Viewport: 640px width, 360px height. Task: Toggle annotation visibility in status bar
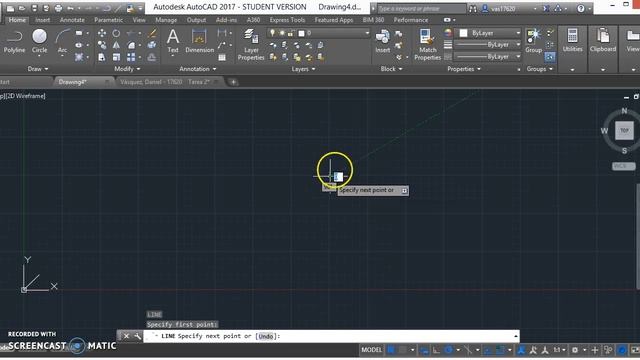pyautogui.click(x=521, y=350)
